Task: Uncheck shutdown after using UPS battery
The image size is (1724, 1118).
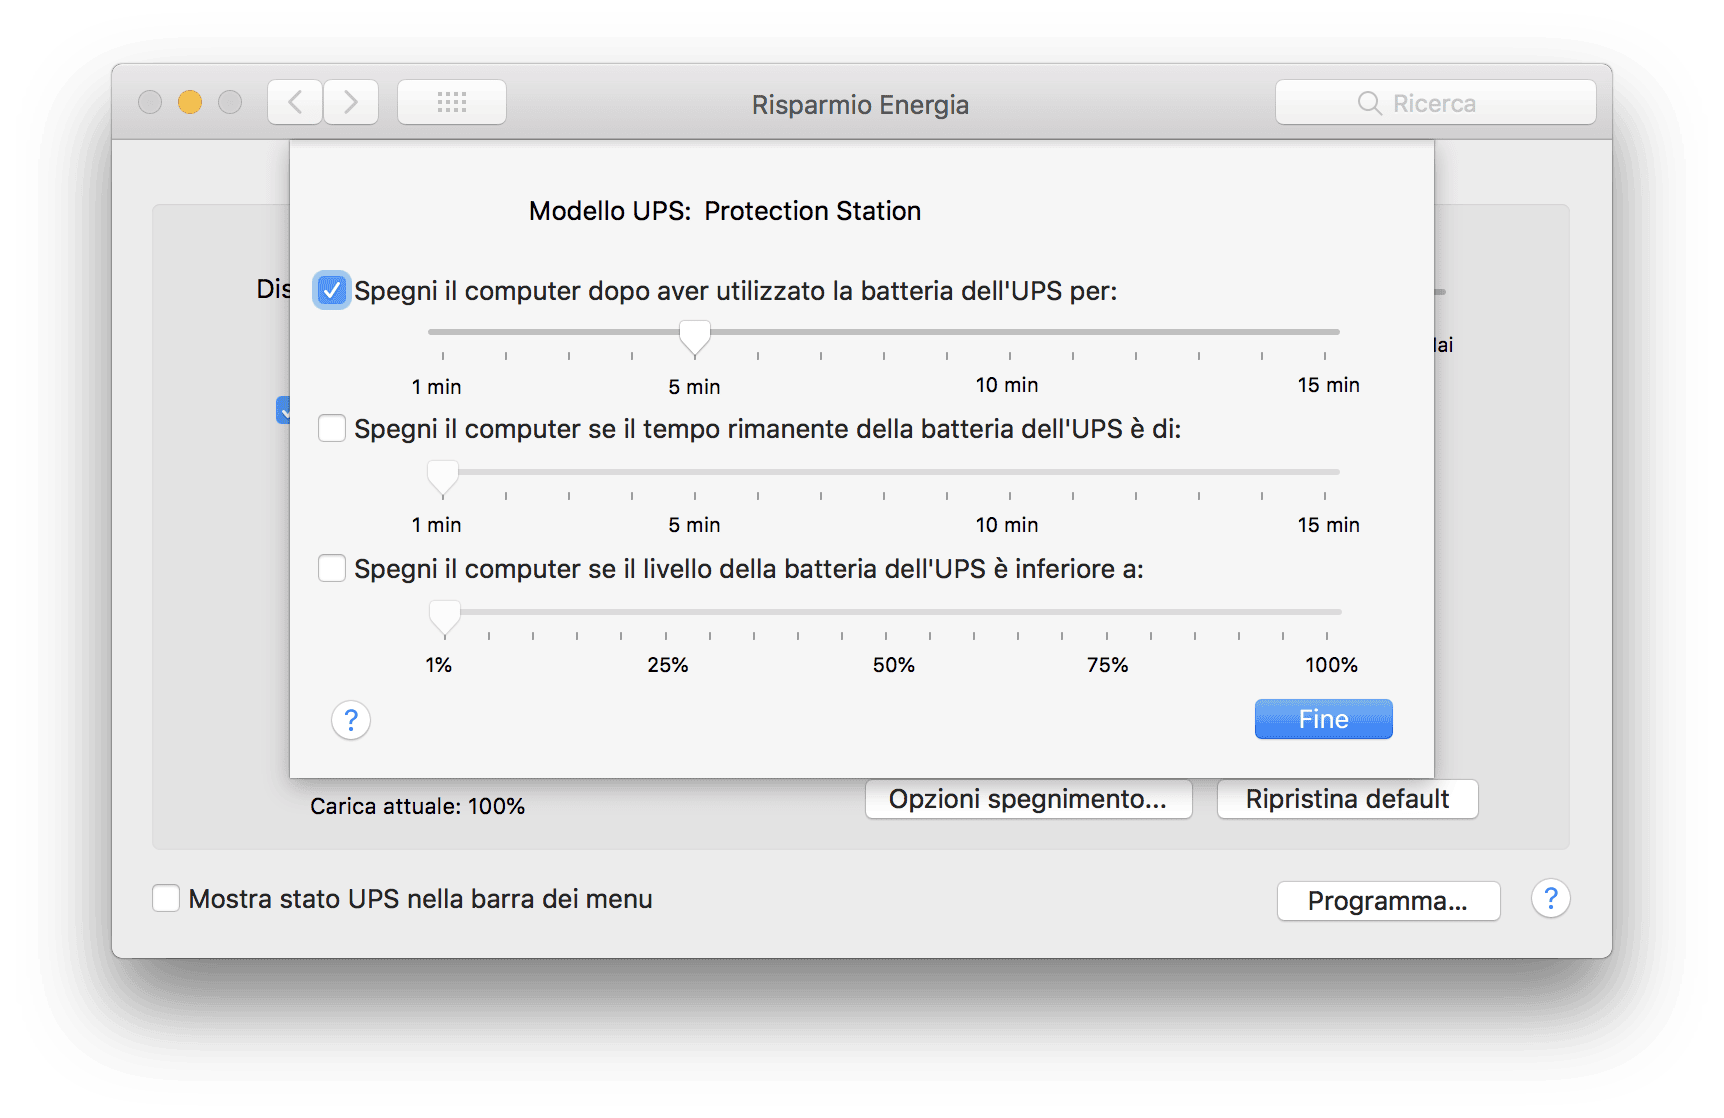Action: (x=331, y=290)
